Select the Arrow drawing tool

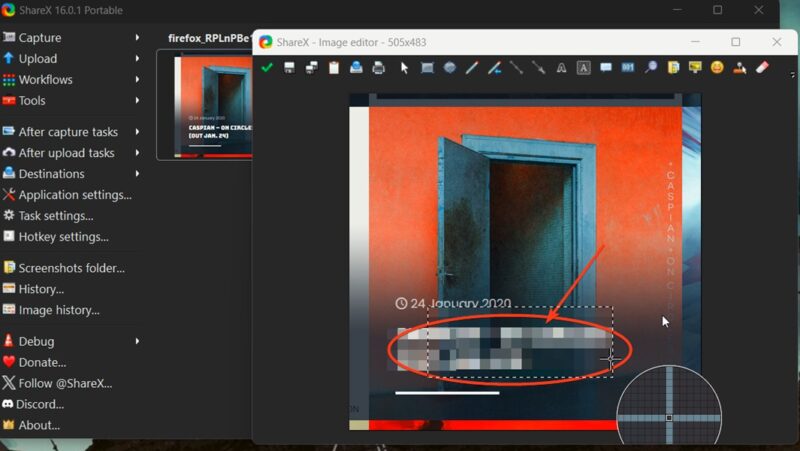pyautogui.click(x=539, y=67)
